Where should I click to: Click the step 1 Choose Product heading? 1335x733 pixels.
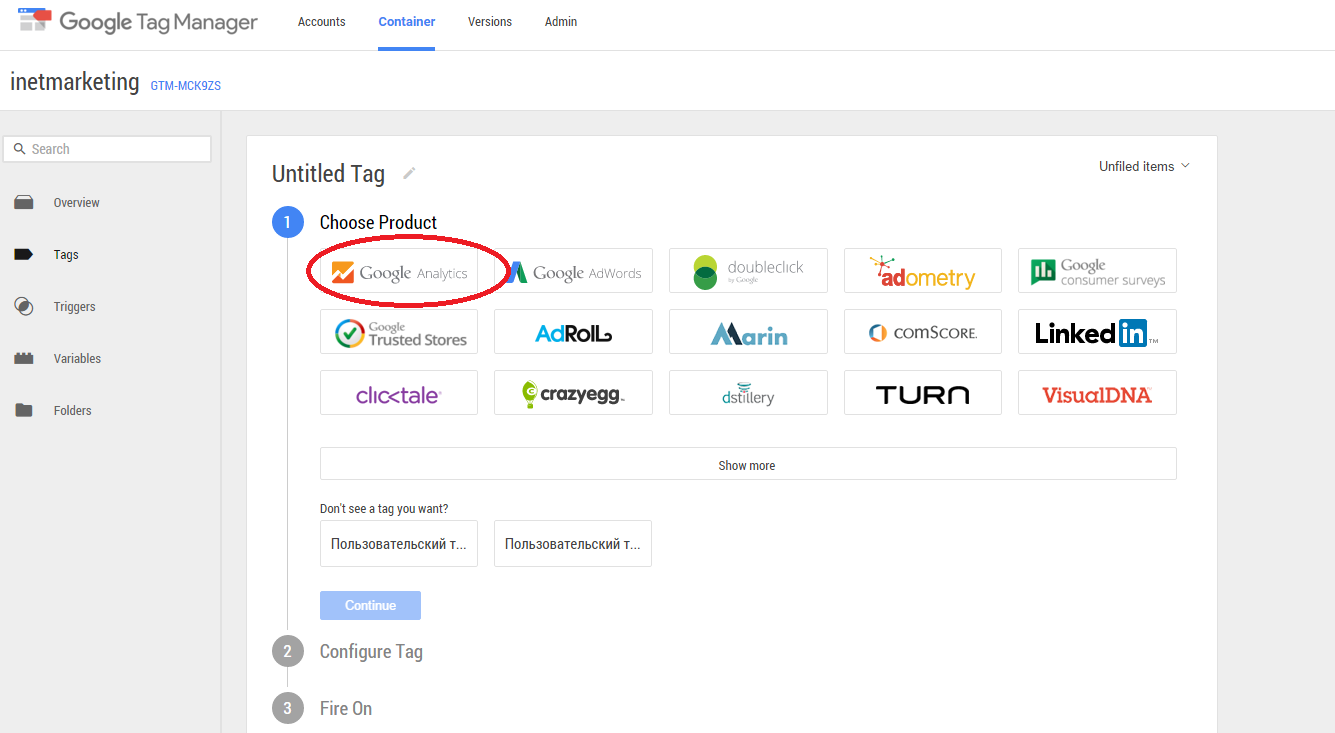[378, 222]
